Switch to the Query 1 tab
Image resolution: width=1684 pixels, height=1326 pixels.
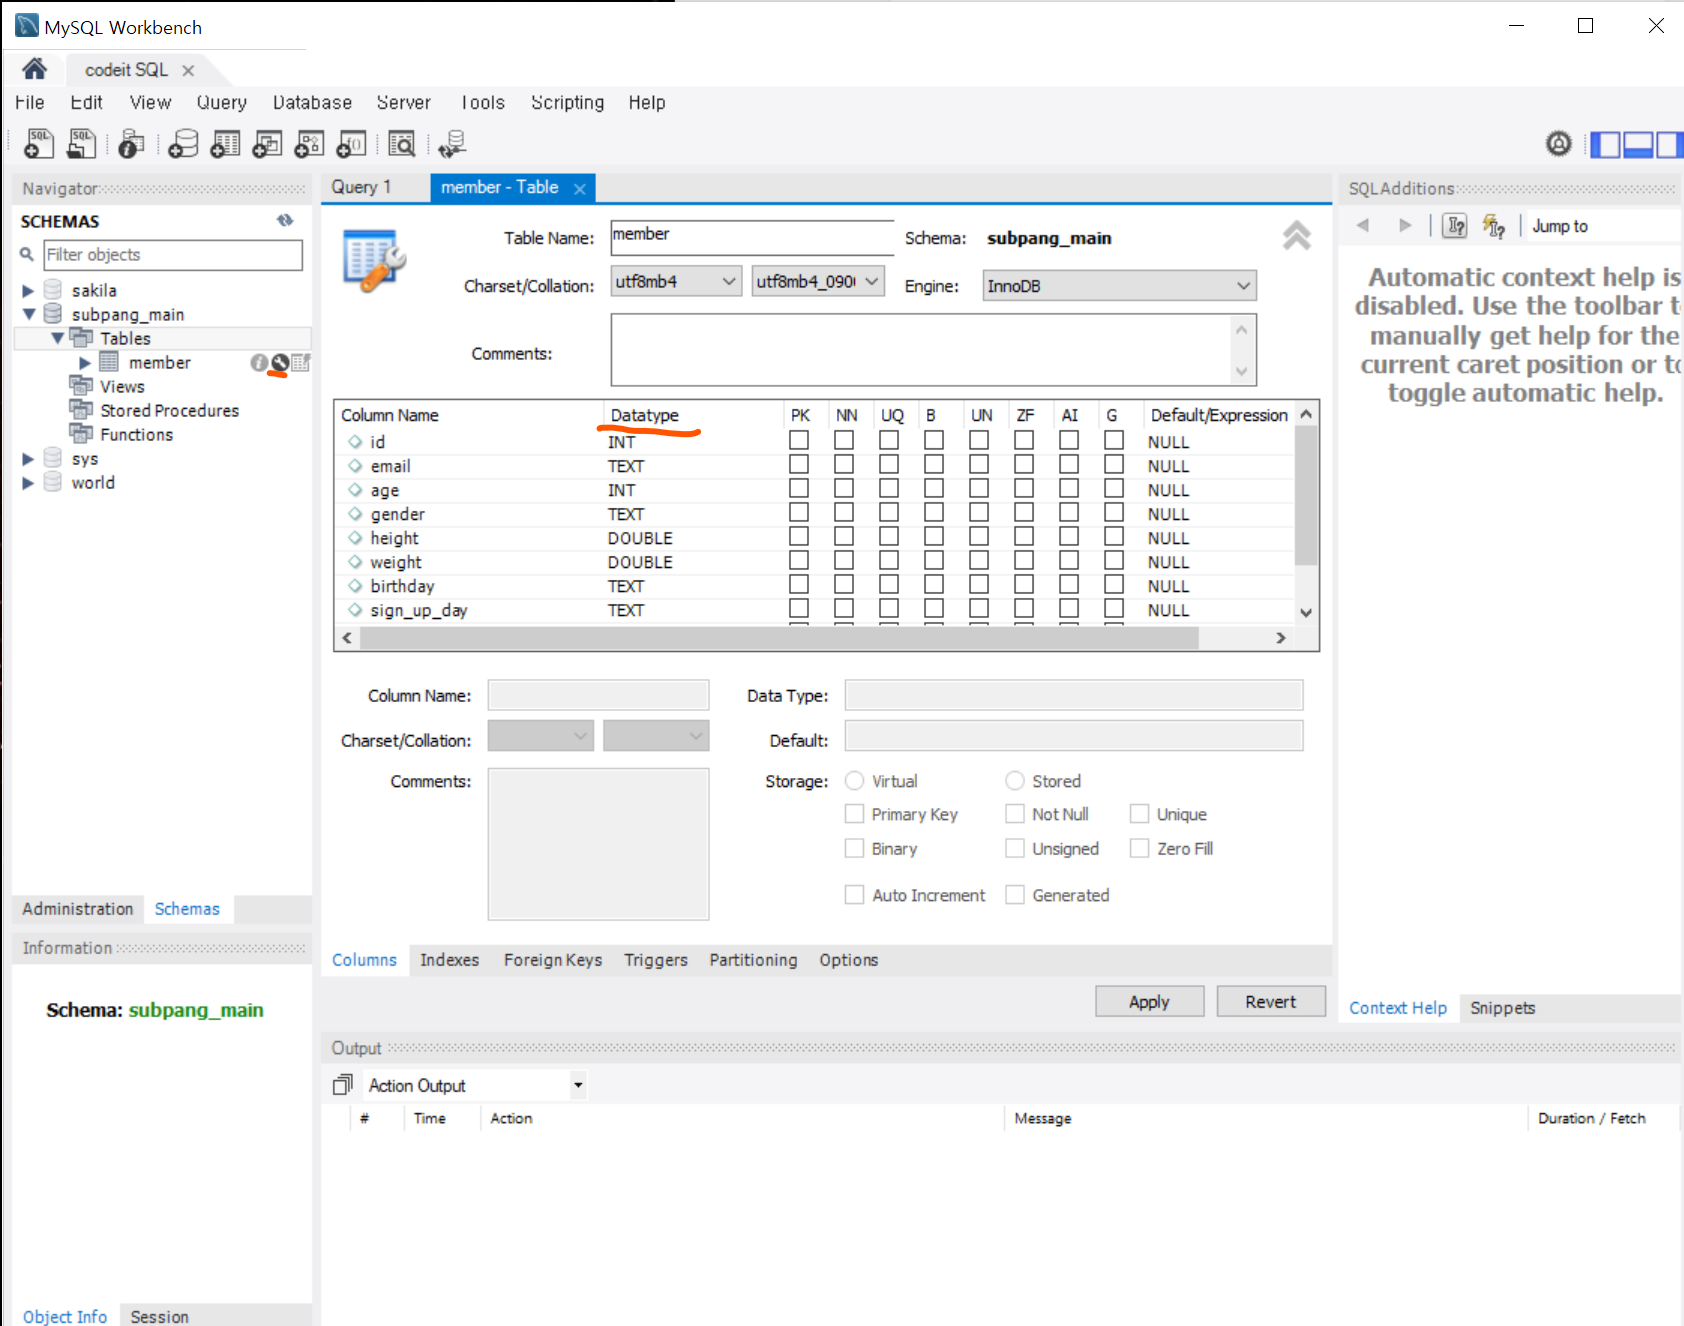click(361, 187)
